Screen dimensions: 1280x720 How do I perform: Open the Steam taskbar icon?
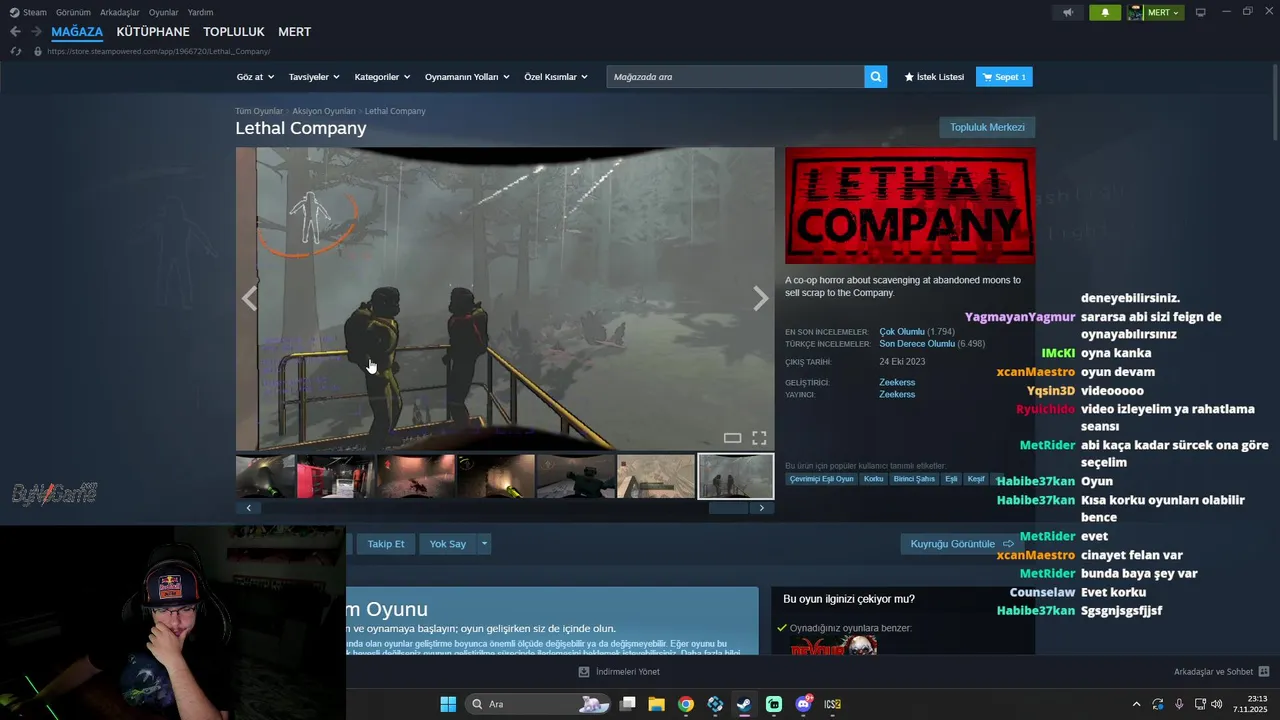[x=744, y=704]
